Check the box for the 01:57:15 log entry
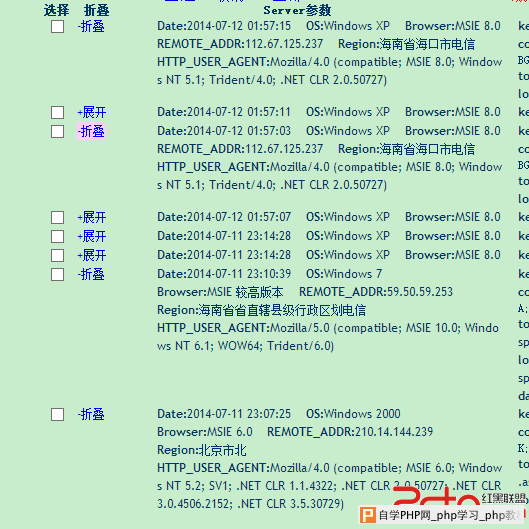This screenshot has height=529, width=529. click(x=57, y=26)
